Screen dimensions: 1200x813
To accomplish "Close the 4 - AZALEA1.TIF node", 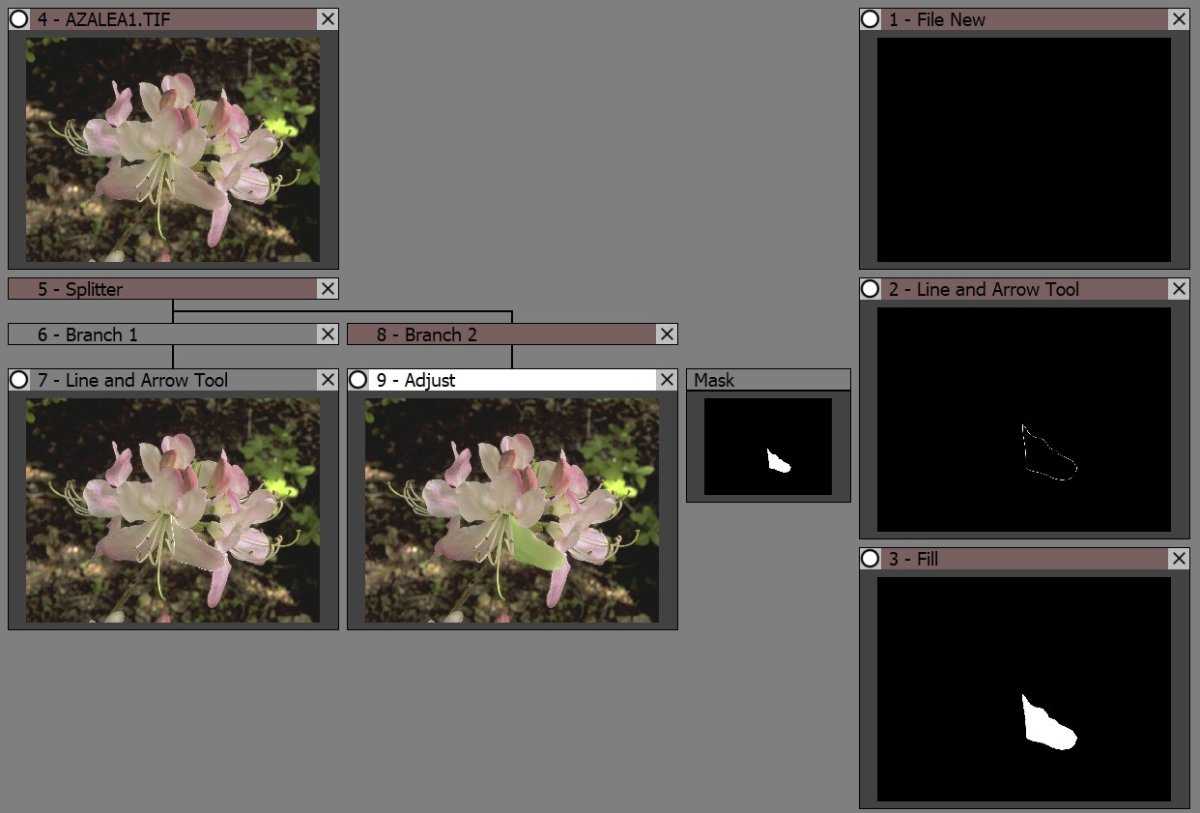I will (x=327, y=19).
